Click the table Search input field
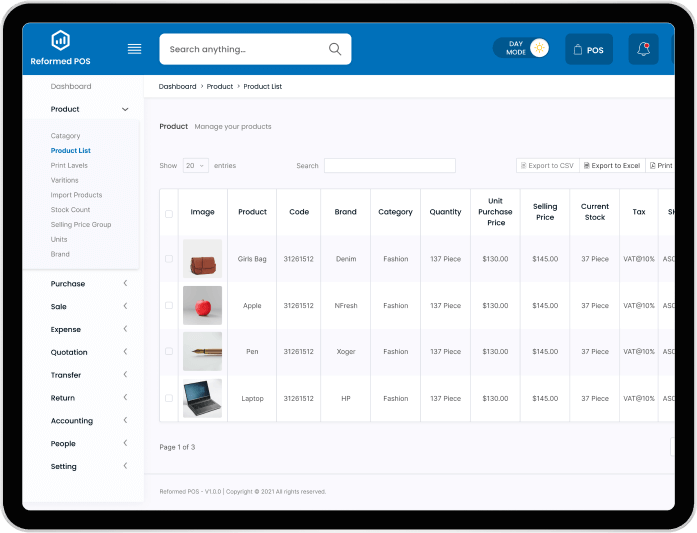The height and width of the screenshot is (533, 697). [389, 166]
